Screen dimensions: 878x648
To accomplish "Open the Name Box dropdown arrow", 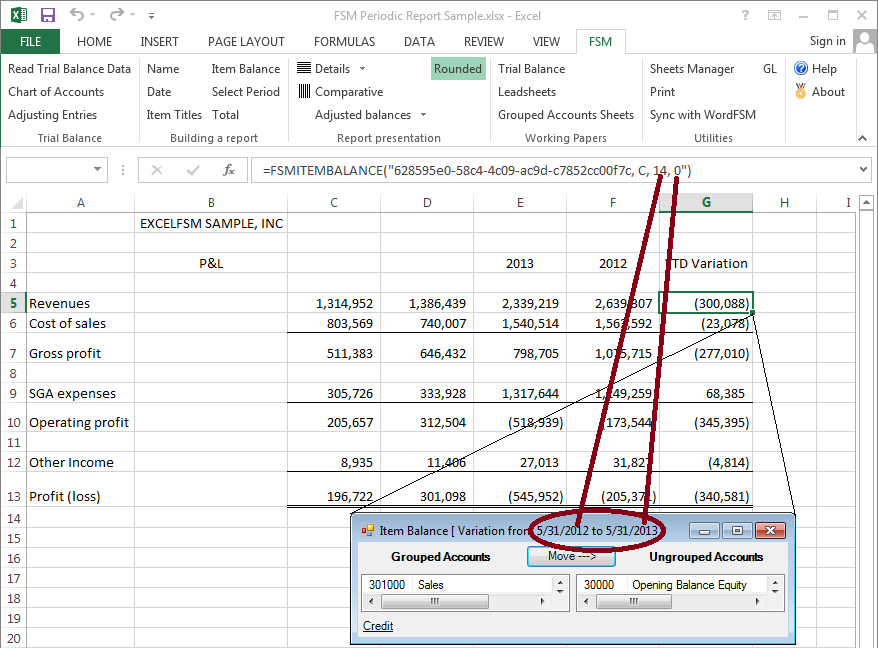I will pos(97,170).
